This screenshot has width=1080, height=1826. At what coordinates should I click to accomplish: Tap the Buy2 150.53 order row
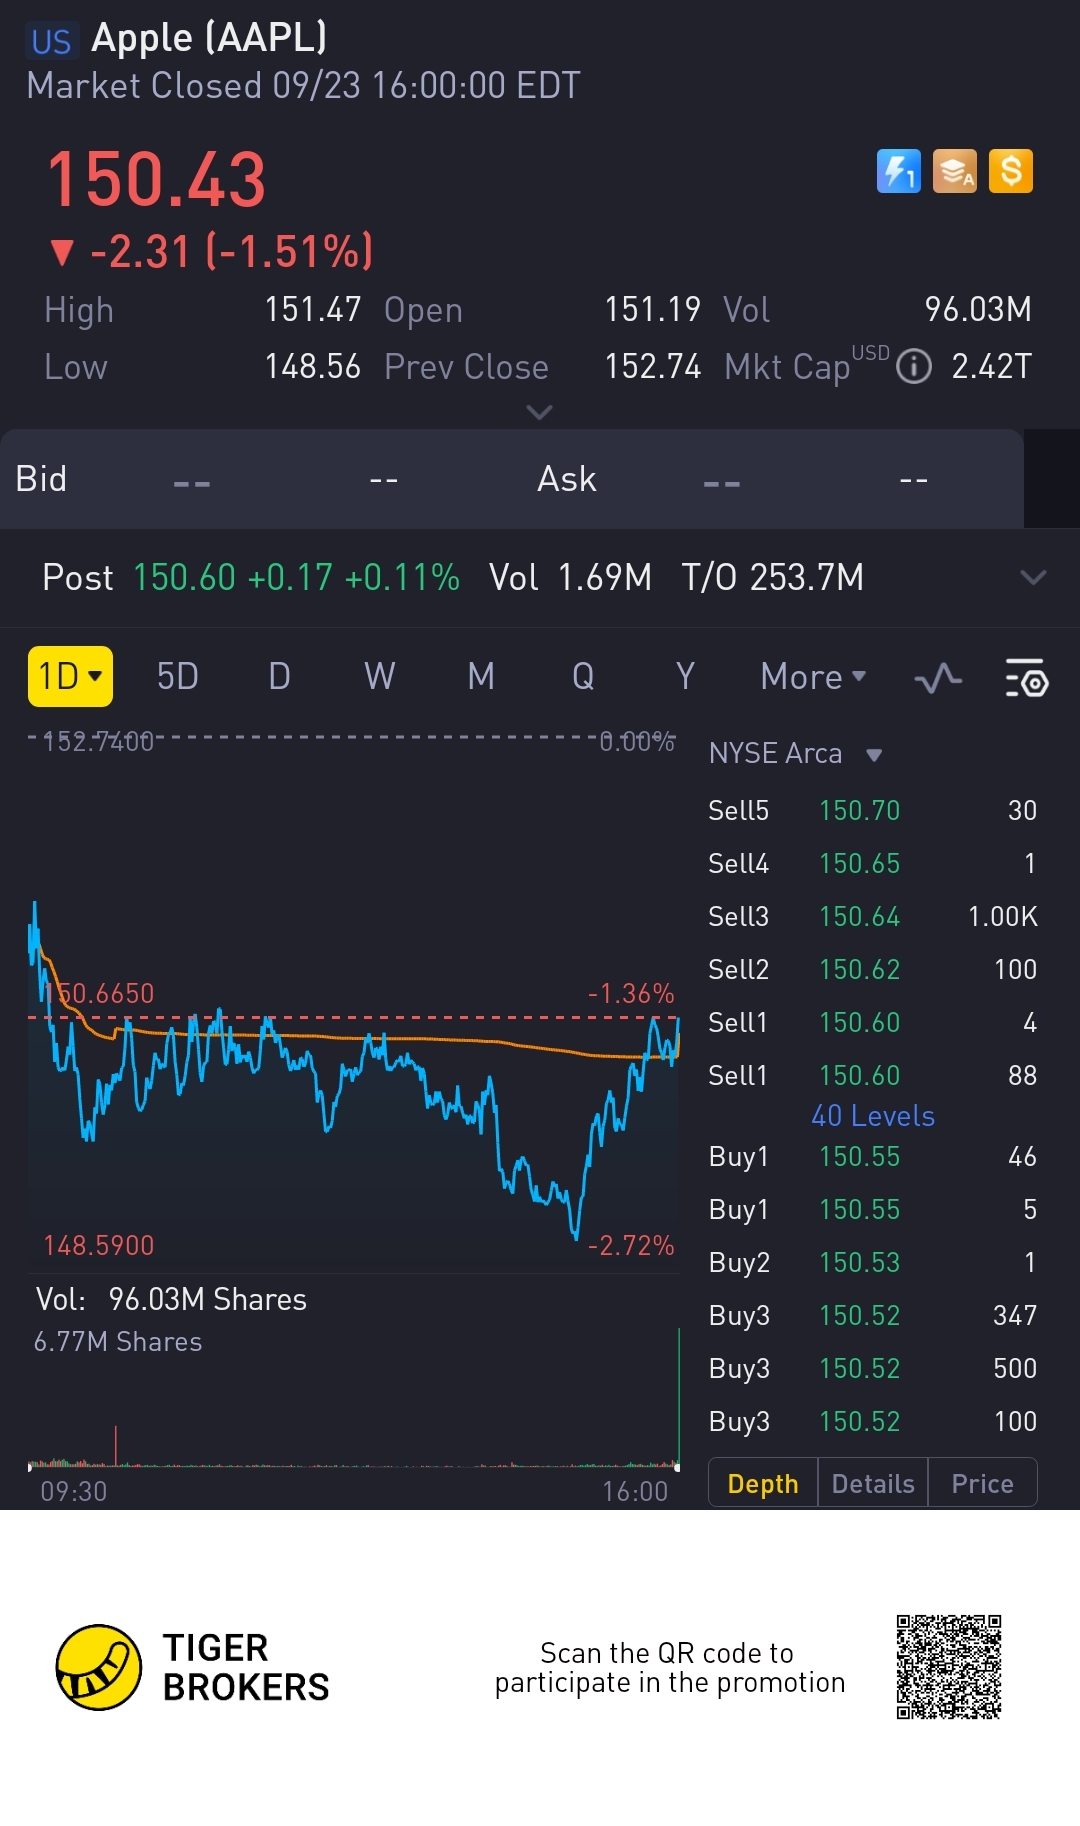[873, 1262]
